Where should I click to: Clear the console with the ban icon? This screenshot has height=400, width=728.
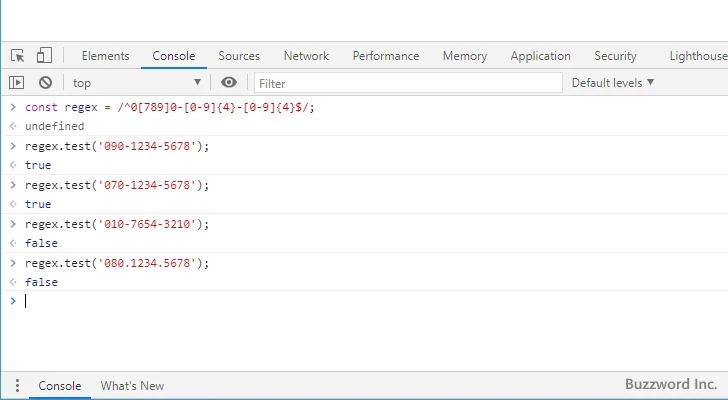point(45,83)
